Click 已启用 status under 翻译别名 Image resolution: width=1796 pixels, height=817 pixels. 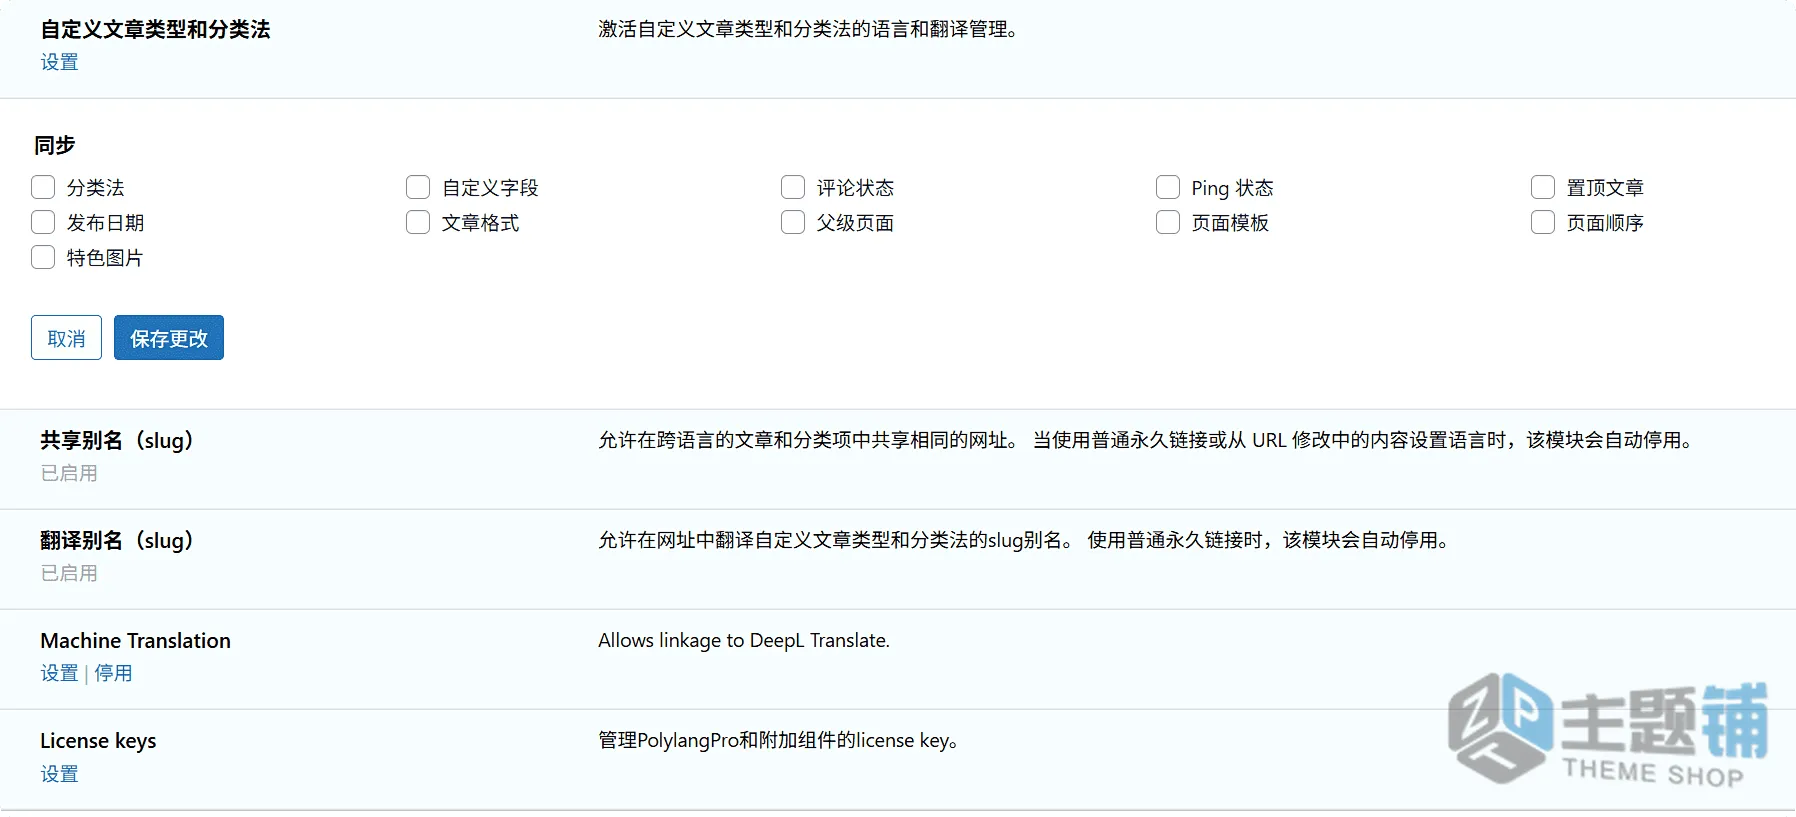[x=69, y=573]
